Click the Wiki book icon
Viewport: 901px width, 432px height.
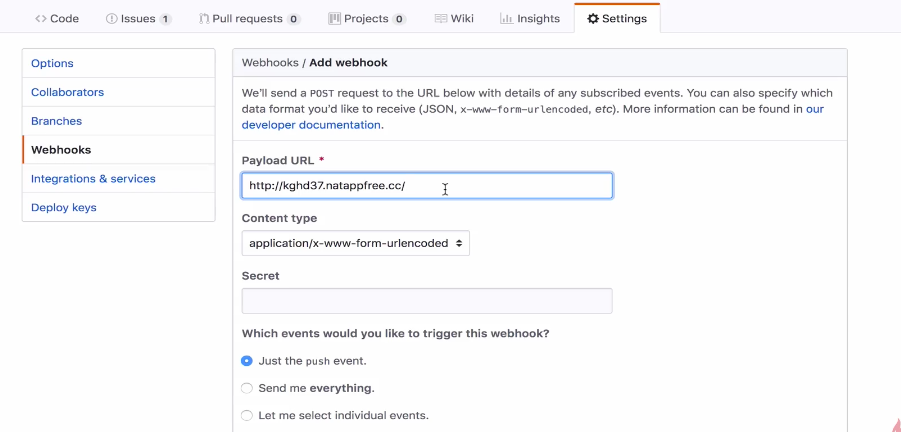point(441,19)
